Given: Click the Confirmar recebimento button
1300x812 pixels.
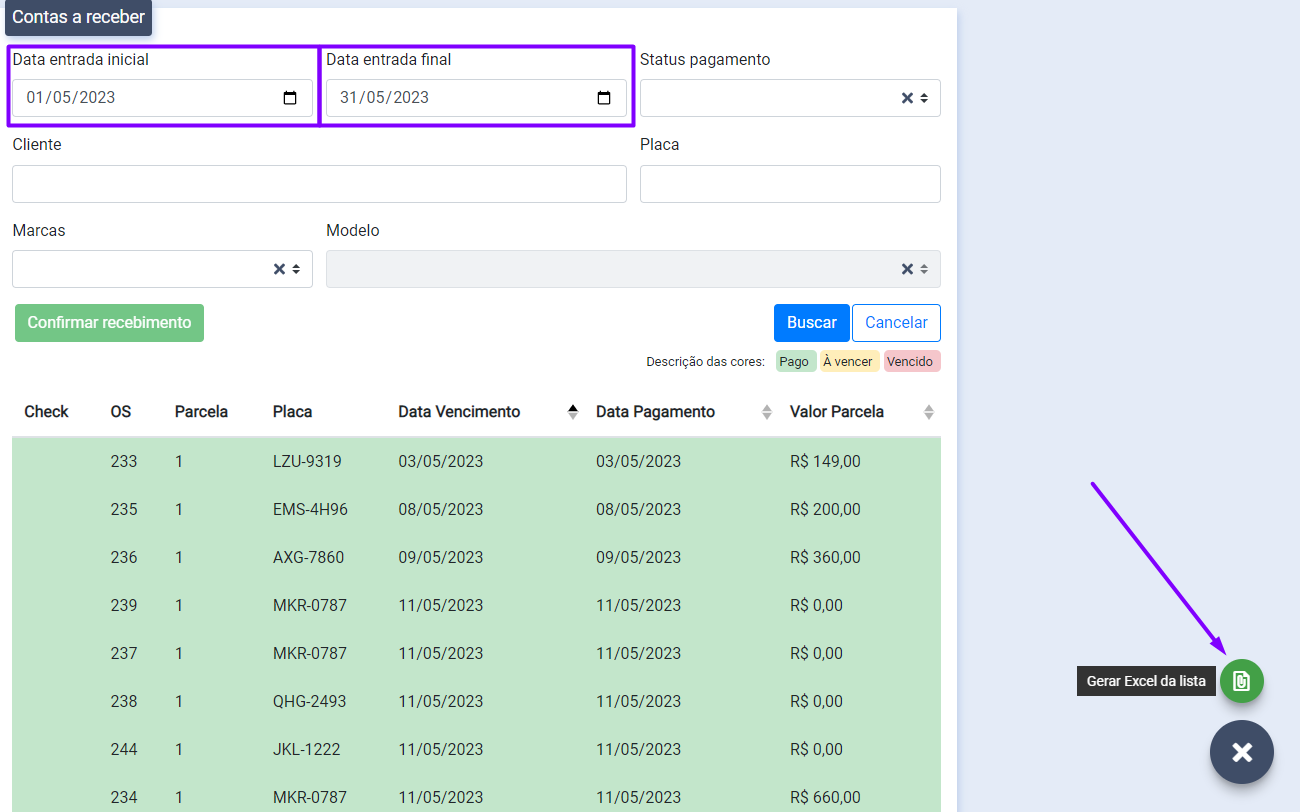Looking at the screenshot, I should point(109,323).
